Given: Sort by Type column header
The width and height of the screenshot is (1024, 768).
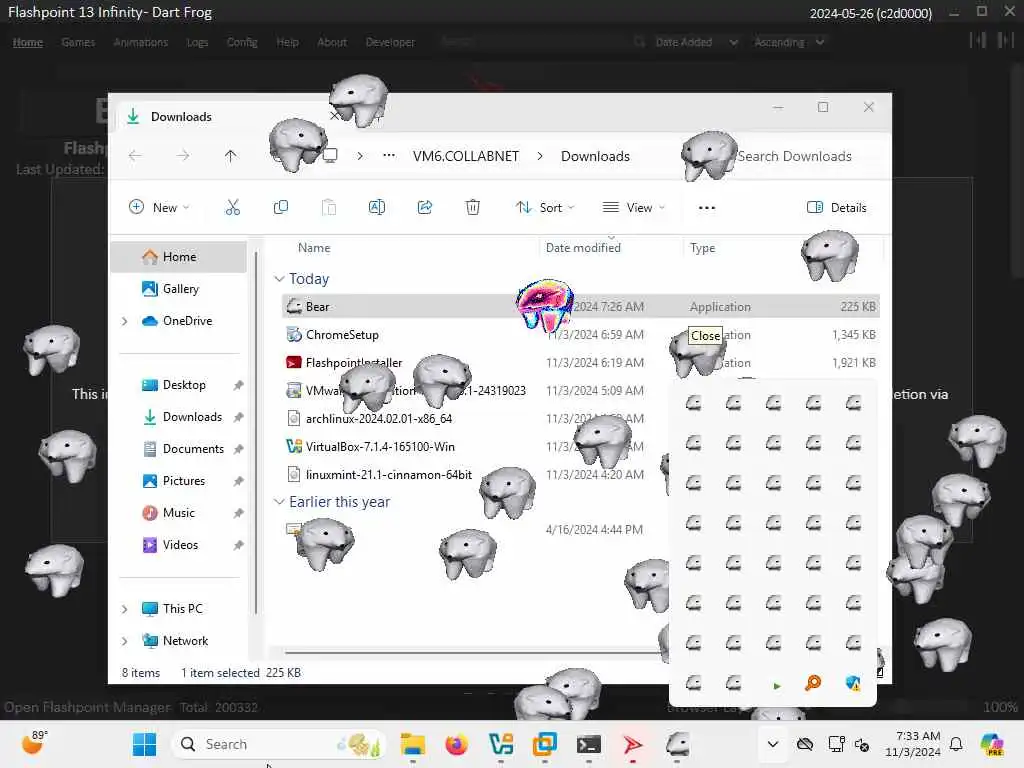Looking at the screenshot, I should [703, 248].
